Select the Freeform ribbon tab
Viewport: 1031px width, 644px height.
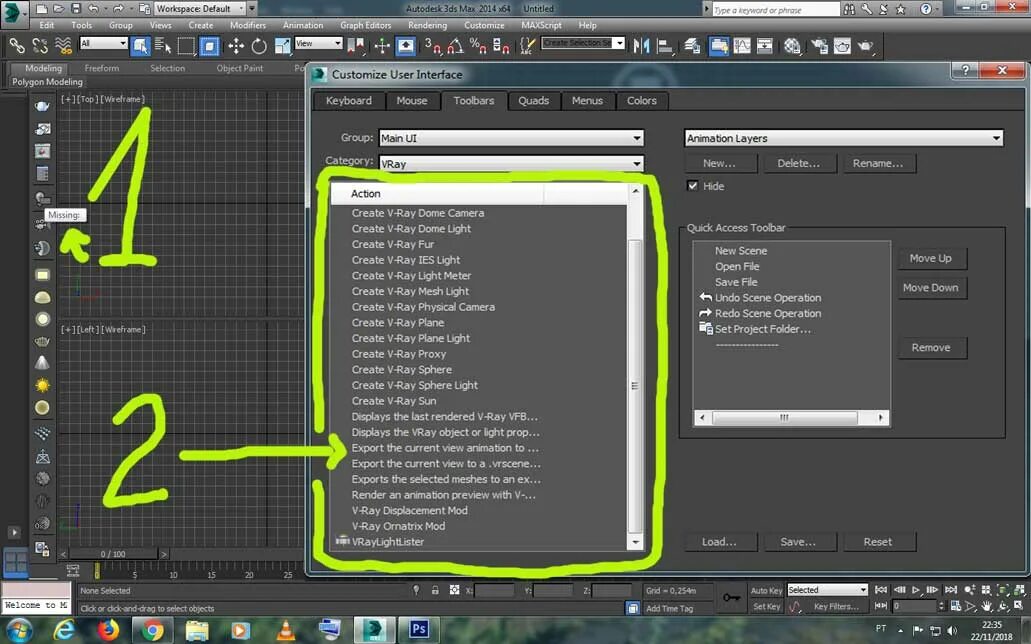click(x=102, y=68)
